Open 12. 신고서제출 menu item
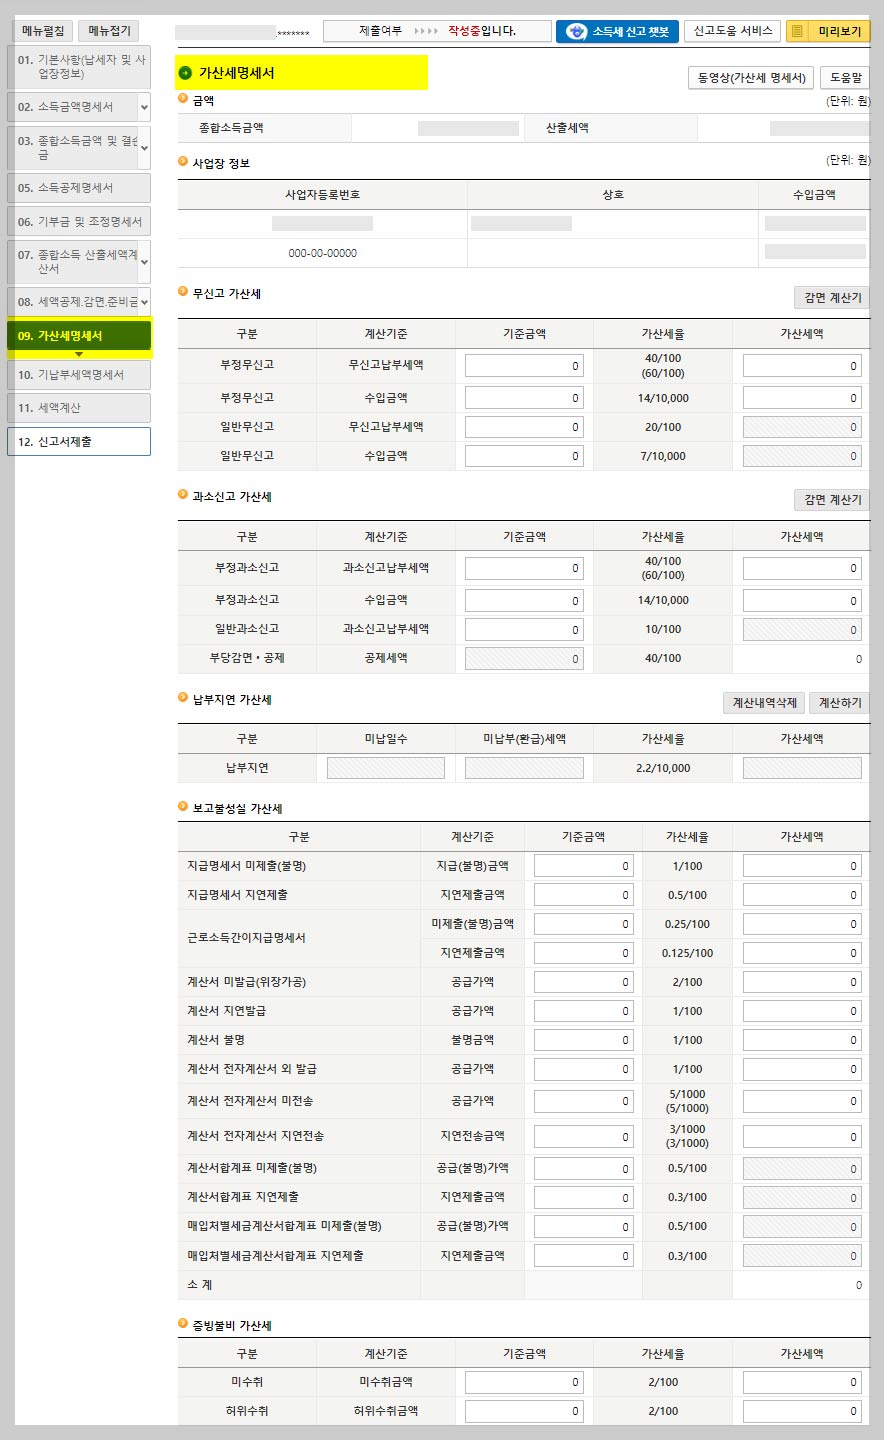The height and width of the screenshot is (1440, 884). pos(79,442)
